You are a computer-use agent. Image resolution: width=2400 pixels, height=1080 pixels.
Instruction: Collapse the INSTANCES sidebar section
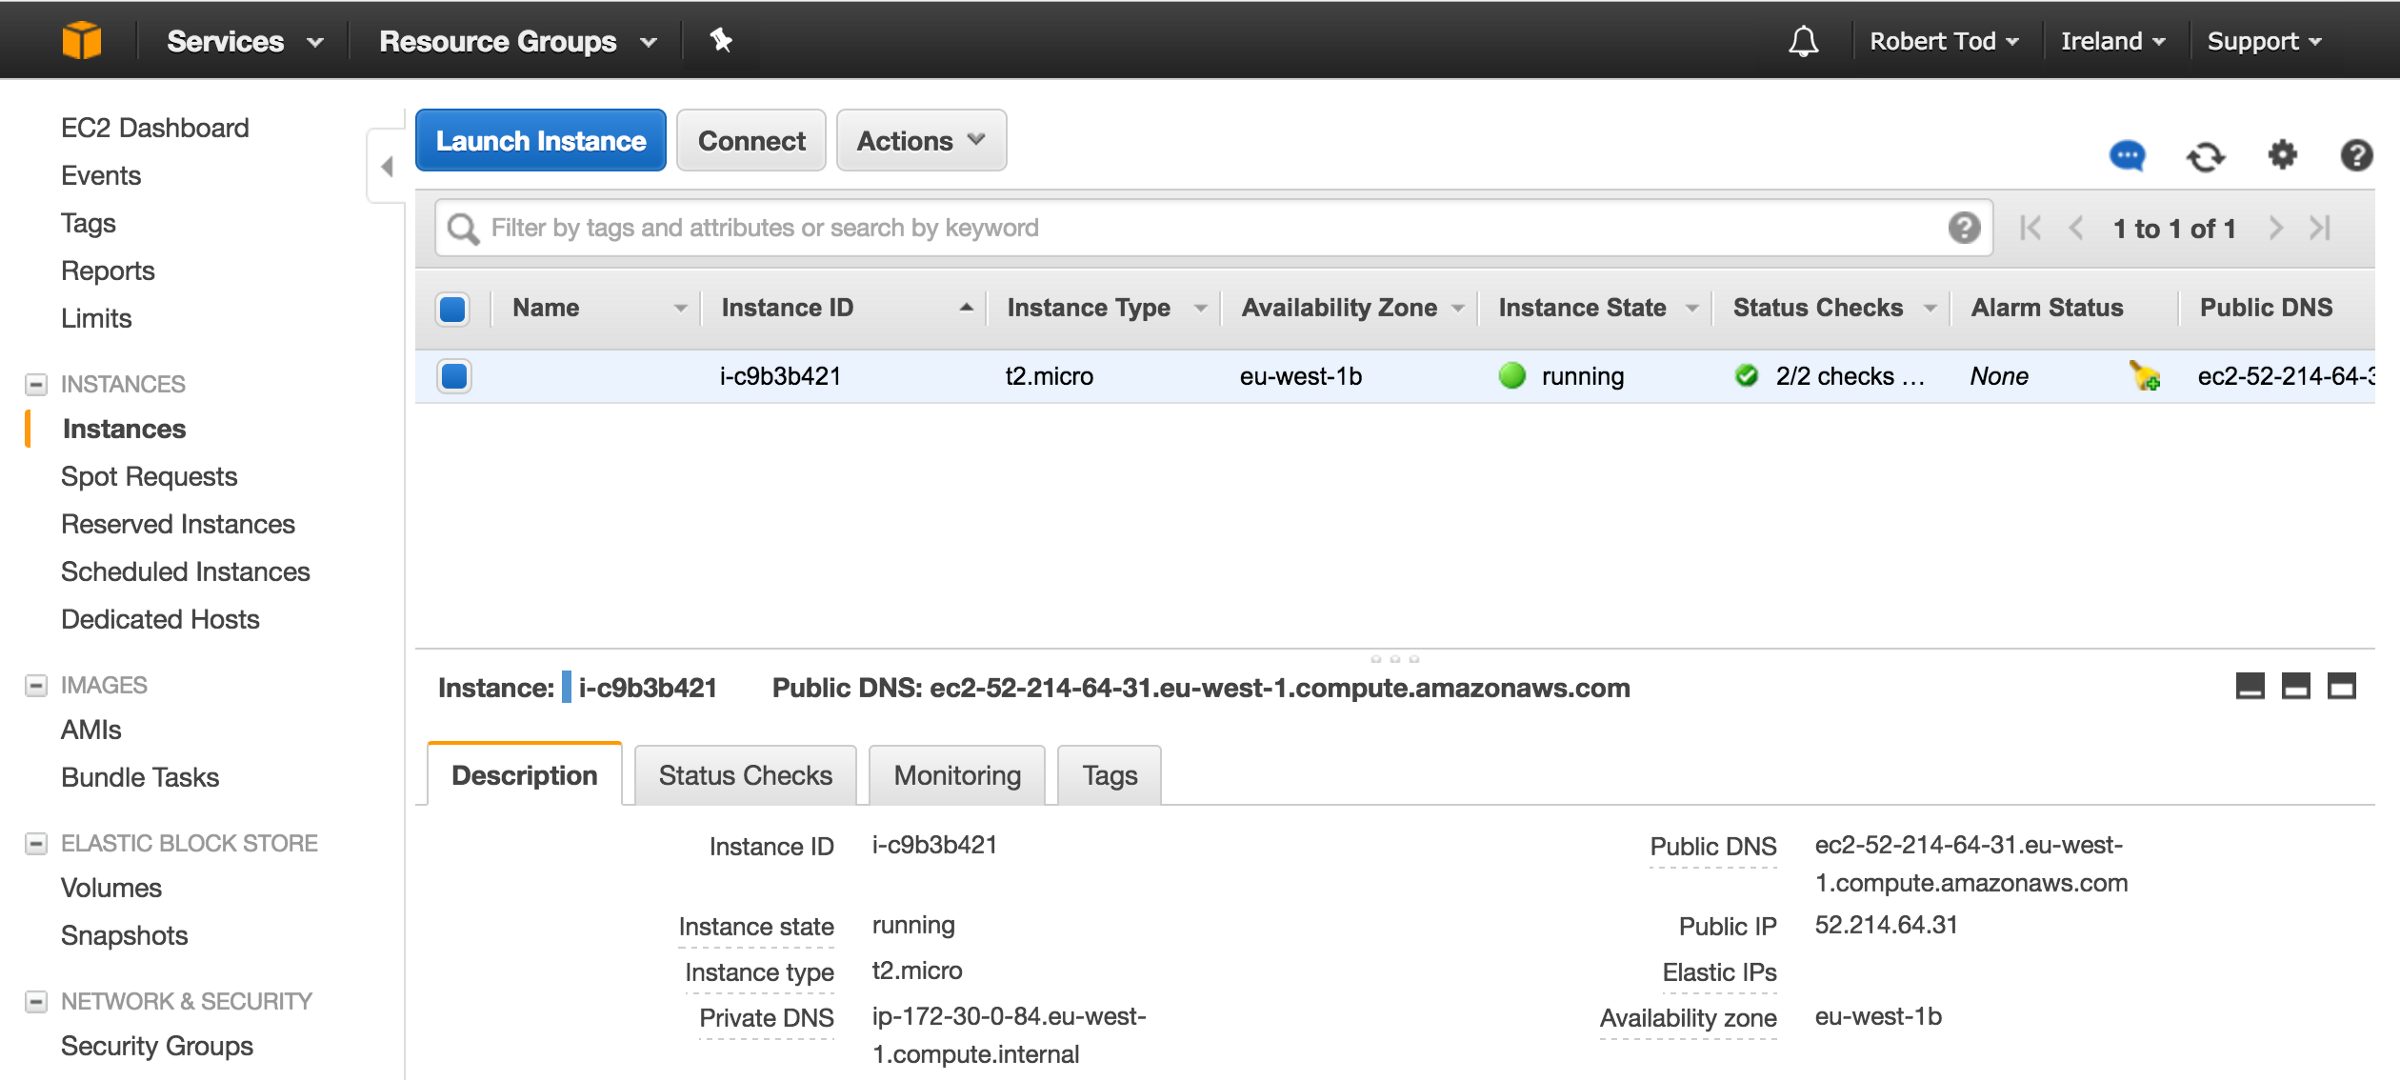(36, 384)
